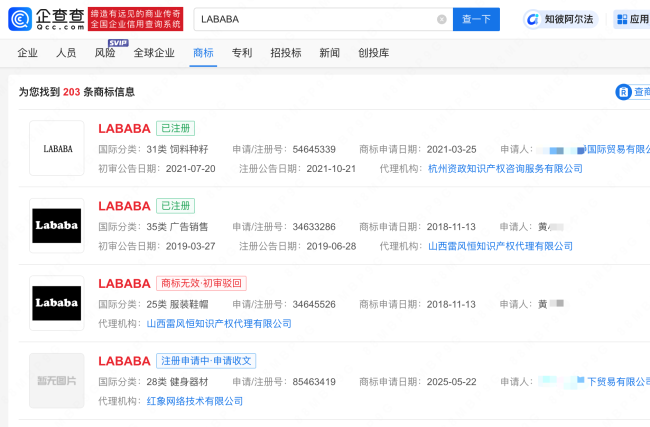Viewport: 650px width, 427px height.
Task: Click the 注册公告日期 2019-06-28
Action: pos(331,246)
